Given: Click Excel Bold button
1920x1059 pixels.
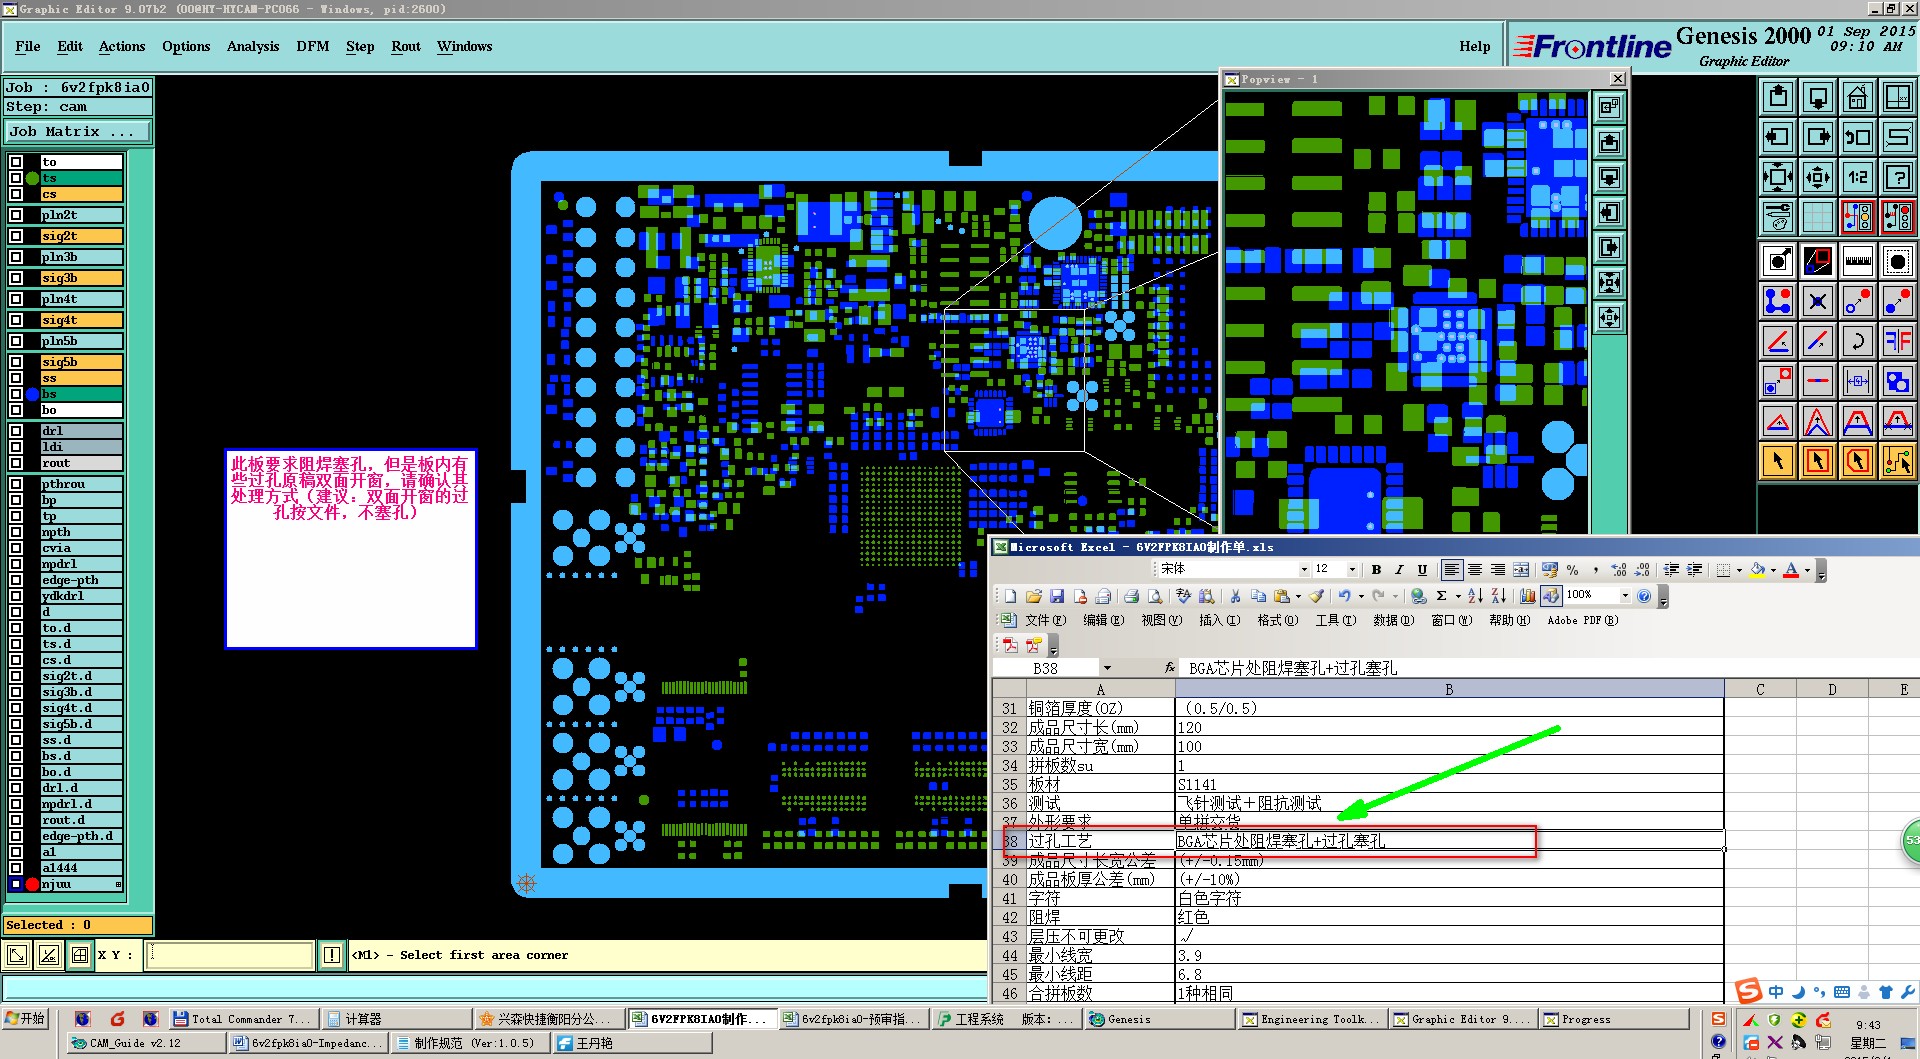Looking at the screenshot, I should [x=1376, y=570].
